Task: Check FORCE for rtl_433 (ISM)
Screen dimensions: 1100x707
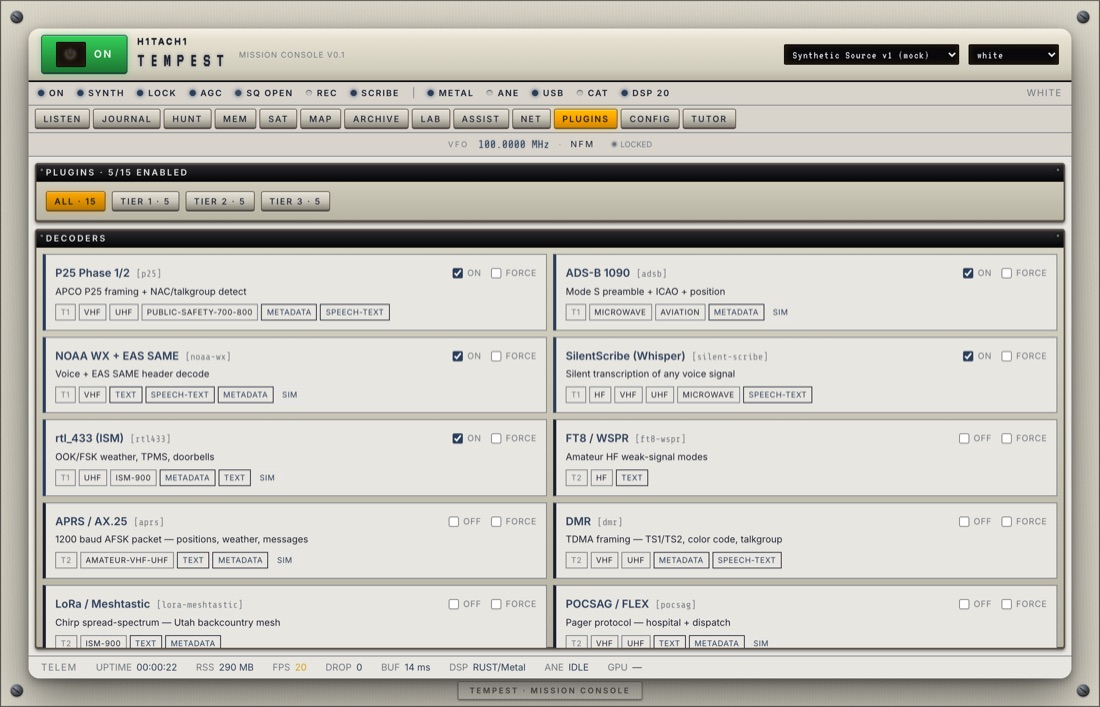Action: (496, 438)
